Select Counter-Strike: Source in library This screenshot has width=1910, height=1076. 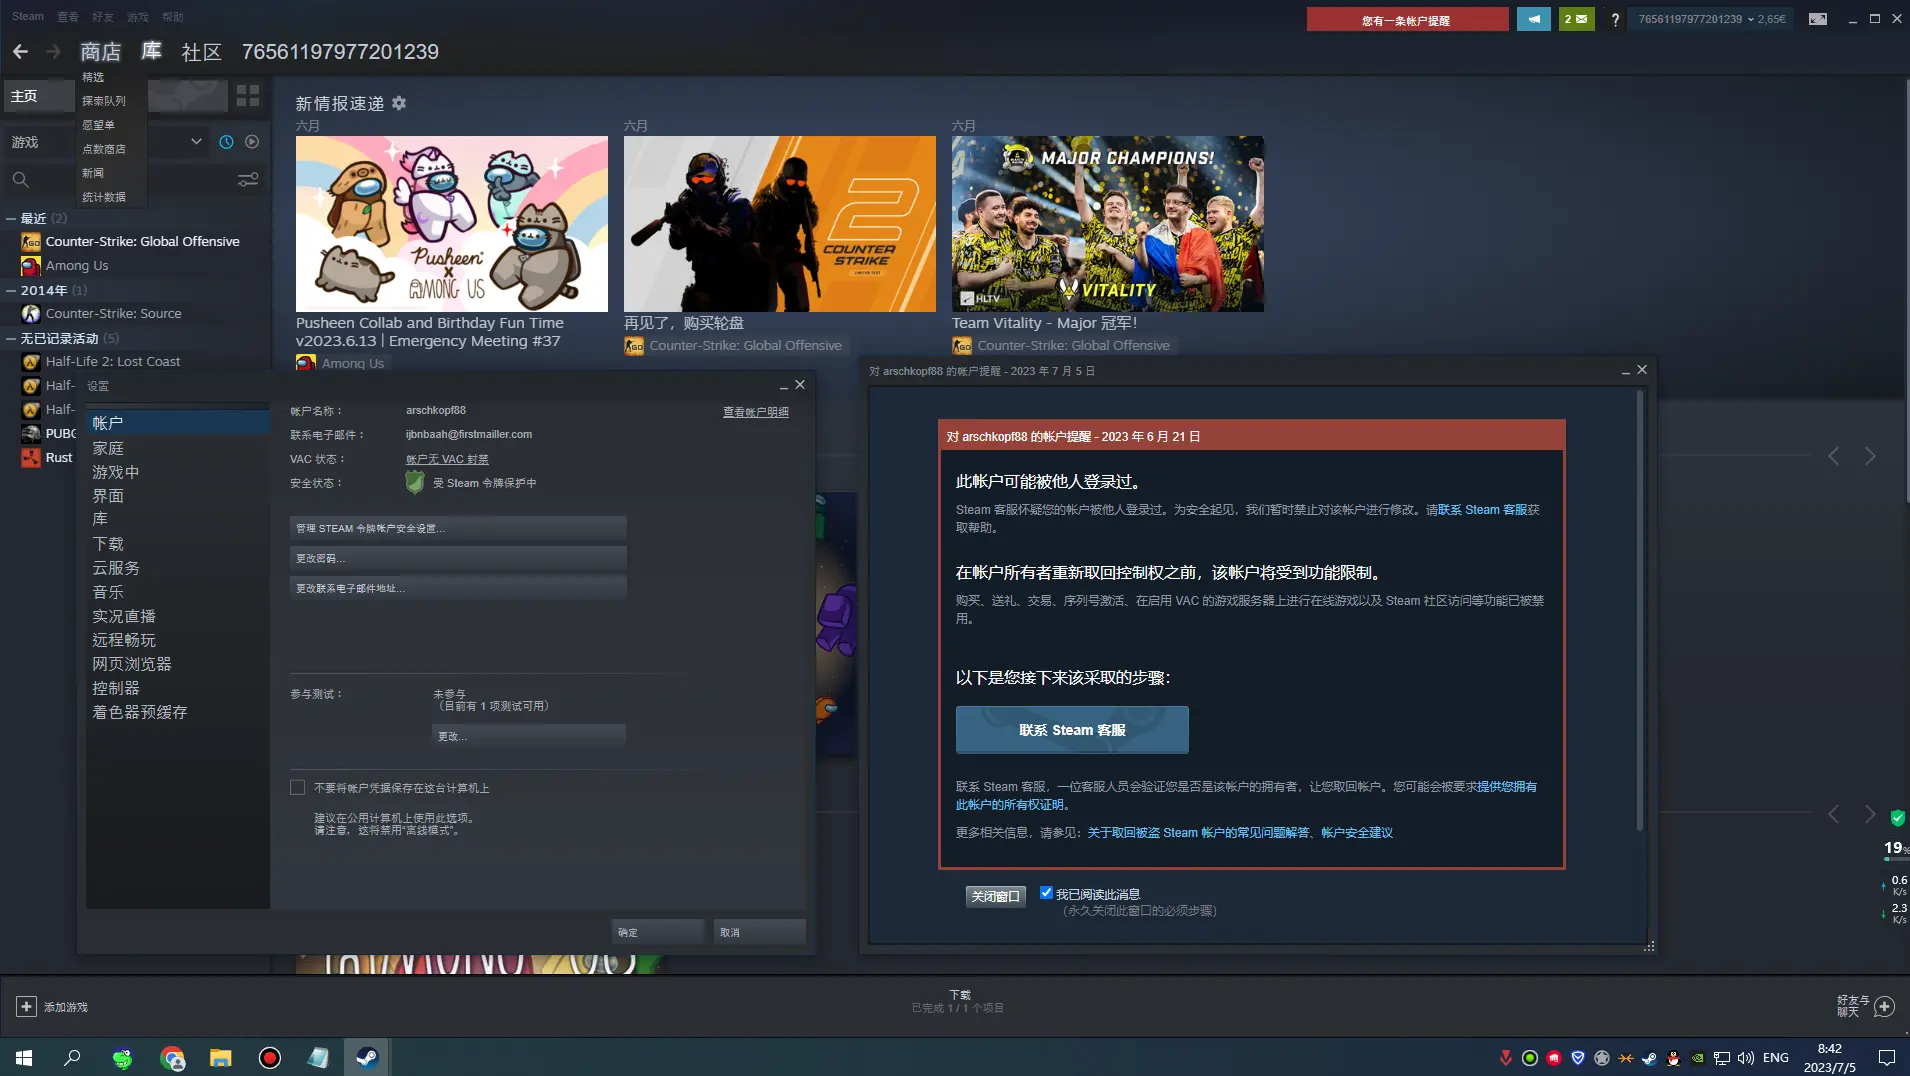click(113, 313)
